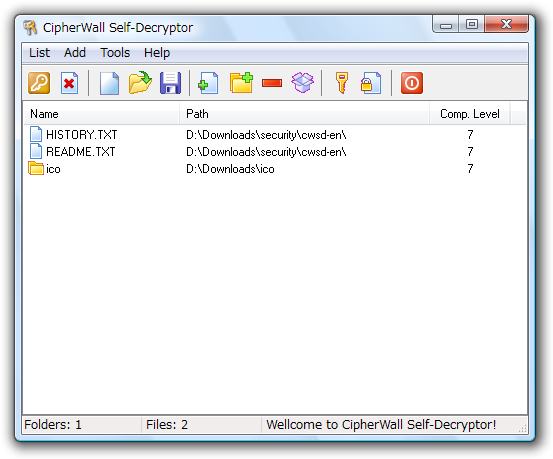Viewport: 553px width, 459px height.
Task: Sort by the Comp. Level column header
Action: click(x=469, y=114)
